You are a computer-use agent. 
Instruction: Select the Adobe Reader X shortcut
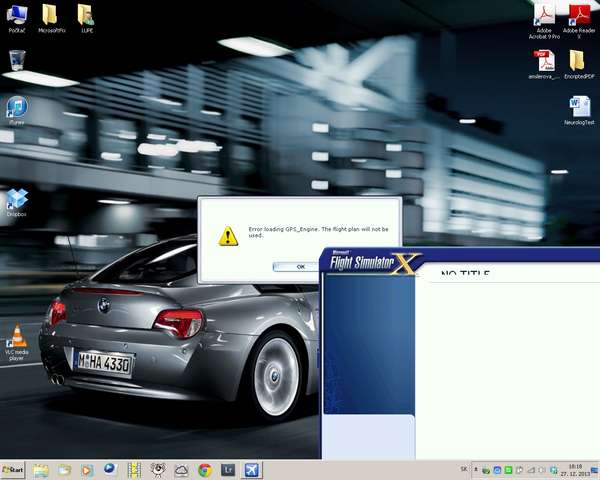click(x=579, y=21)
